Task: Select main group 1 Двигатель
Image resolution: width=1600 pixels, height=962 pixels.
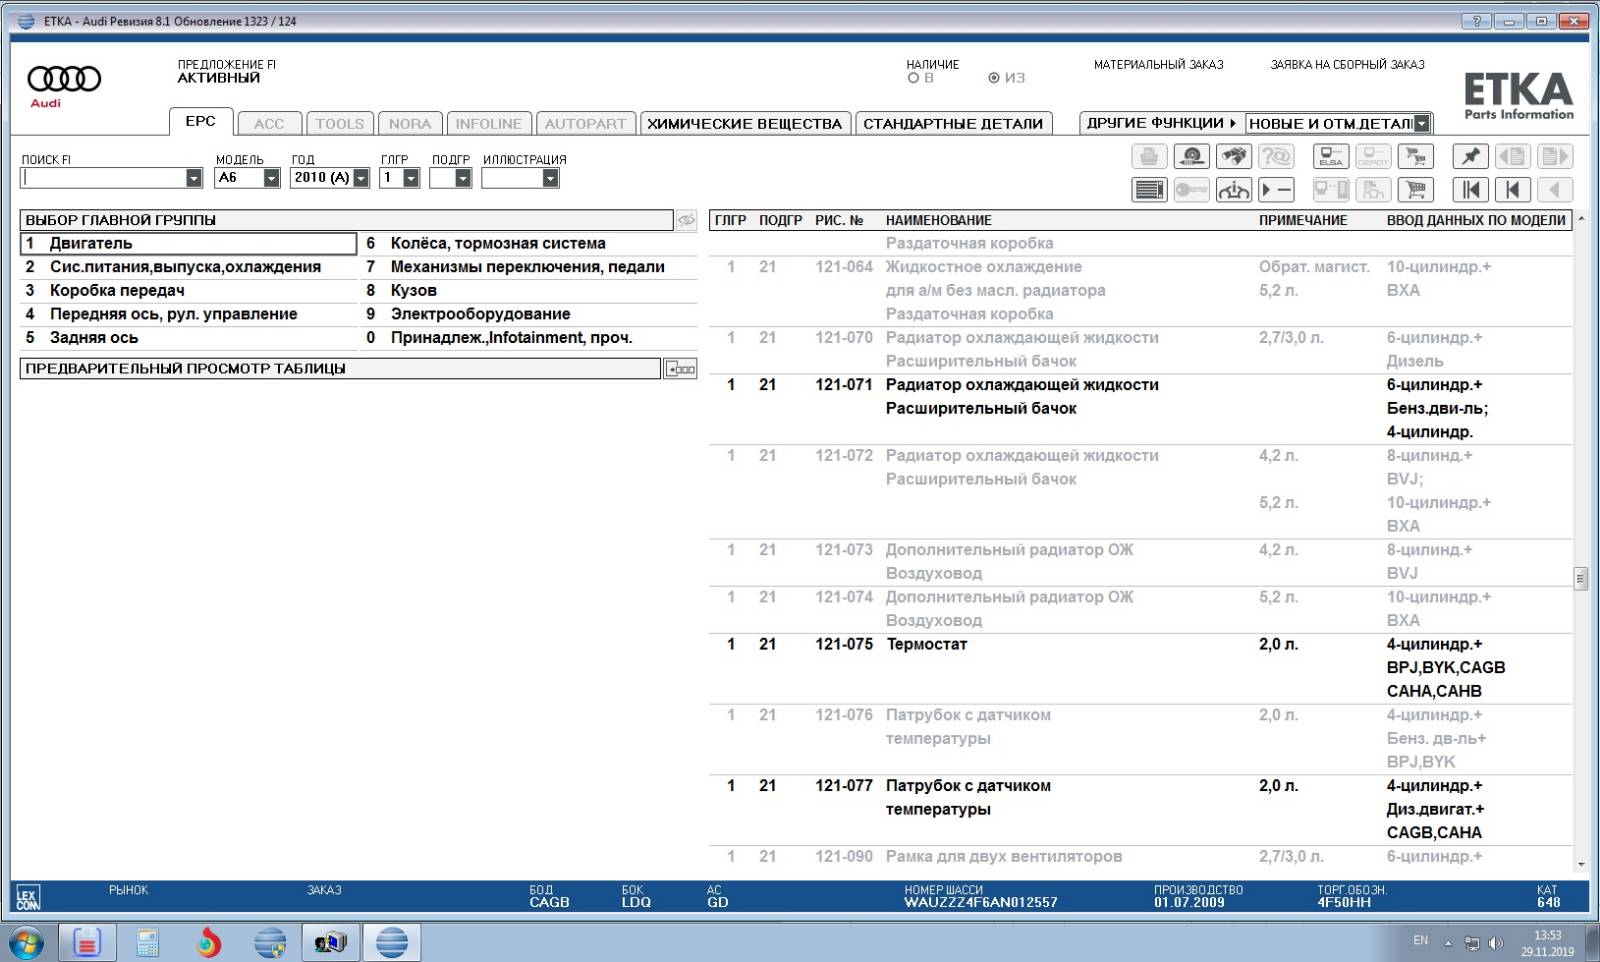Action: coord(189,243)
